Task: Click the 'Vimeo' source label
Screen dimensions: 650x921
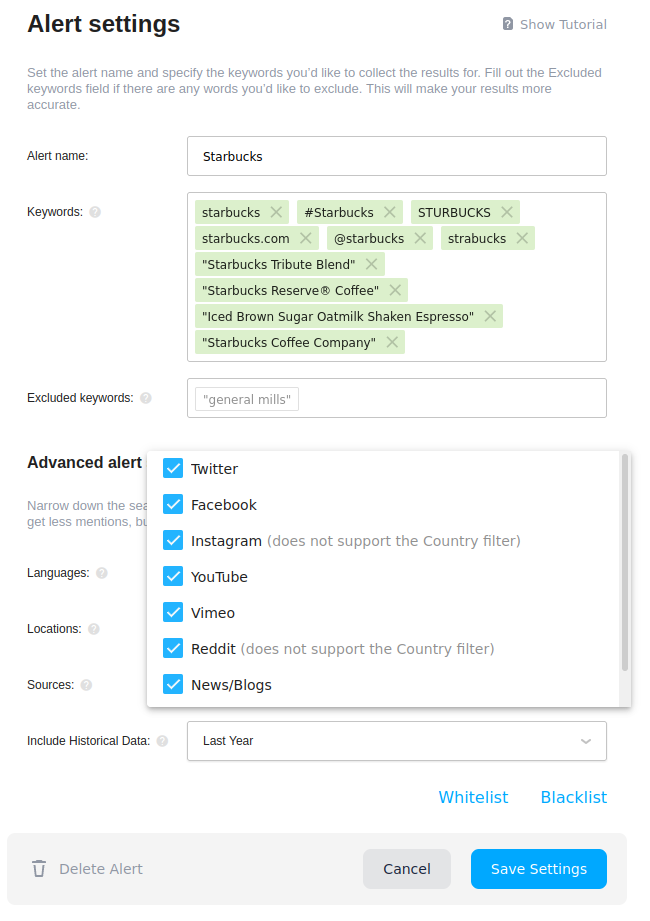Action: point(213,613)
